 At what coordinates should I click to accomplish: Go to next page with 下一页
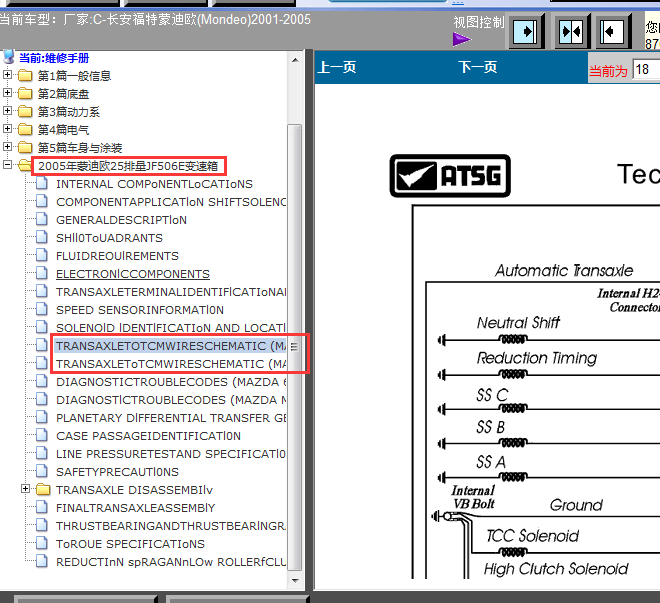coord(478,67)
